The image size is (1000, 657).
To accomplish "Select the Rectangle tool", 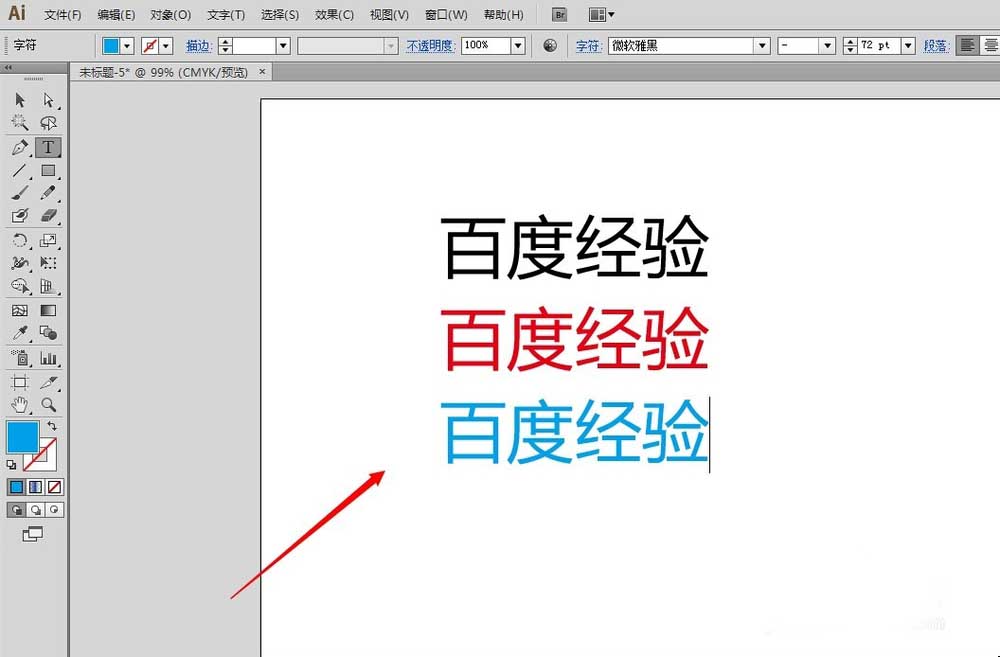I will pos(48,170).
